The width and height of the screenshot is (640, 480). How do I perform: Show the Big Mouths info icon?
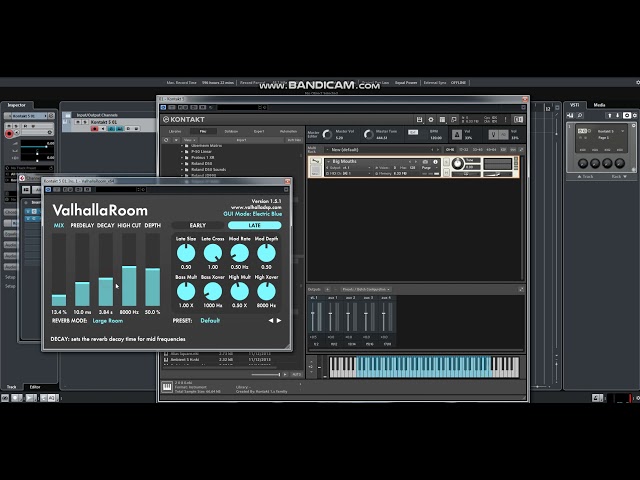point(435,162)
